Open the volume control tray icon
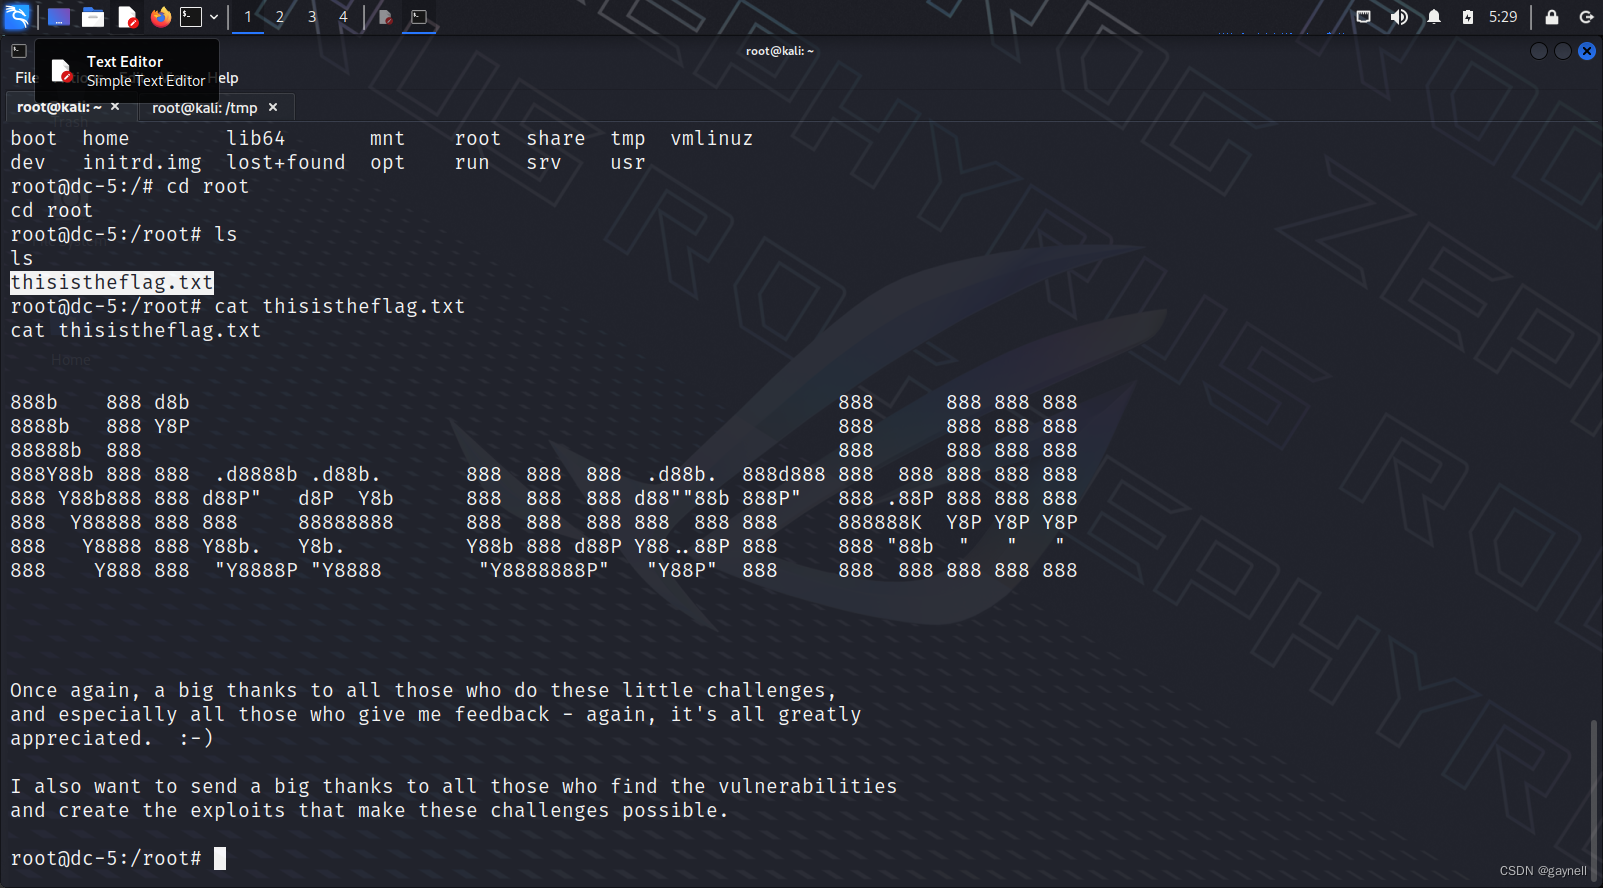The width and height of the screenshot is (1603, 888). point(1399,17)
